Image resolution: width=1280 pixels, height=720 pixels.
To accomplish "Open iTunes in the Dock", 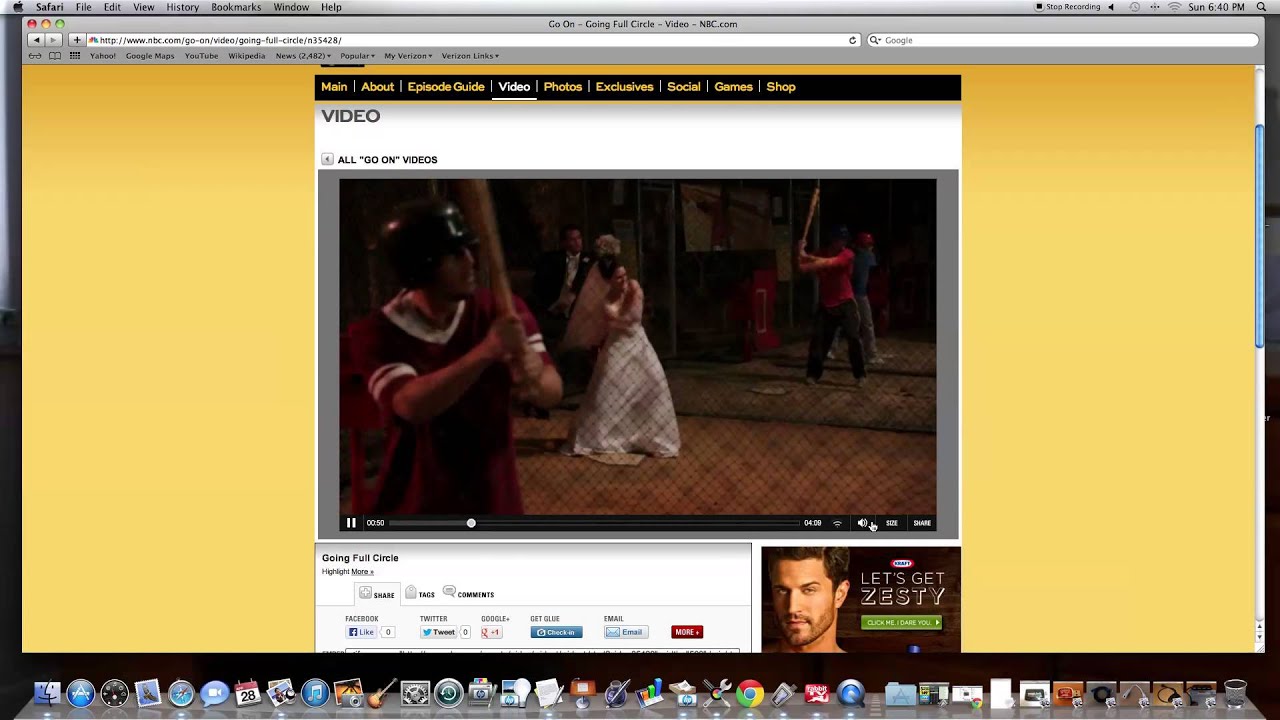I will pos(315,693).
